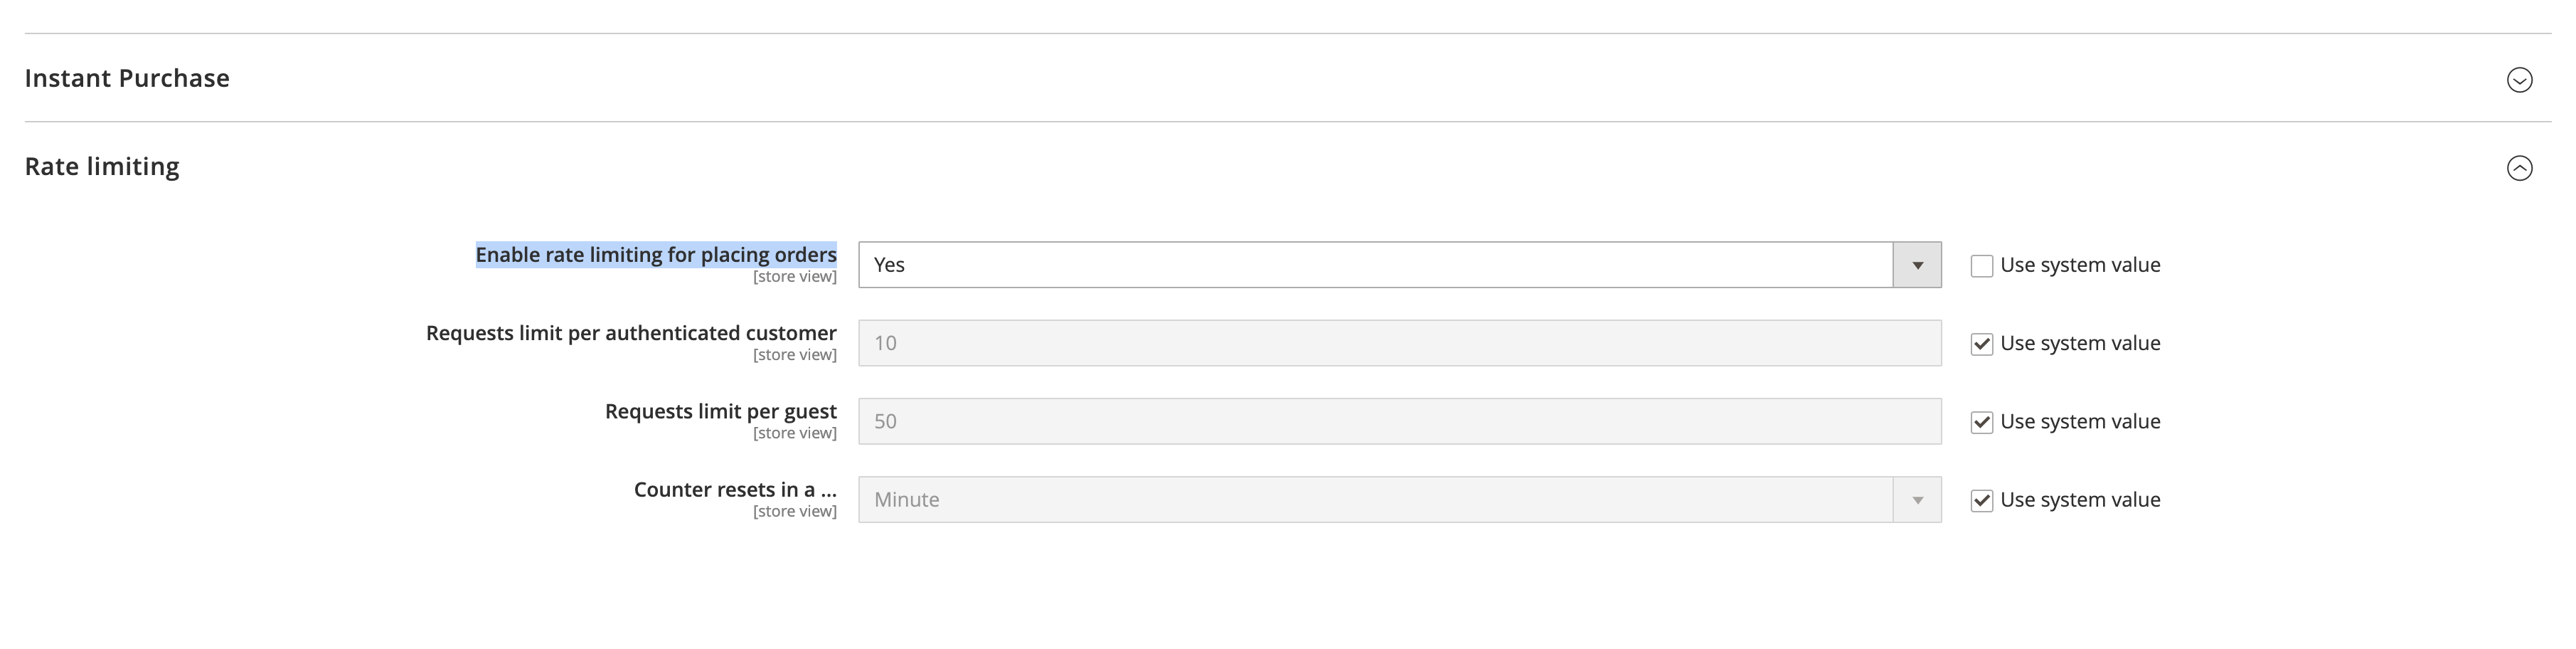
Task: Click the Counter resets in a label
Action: 736,489
